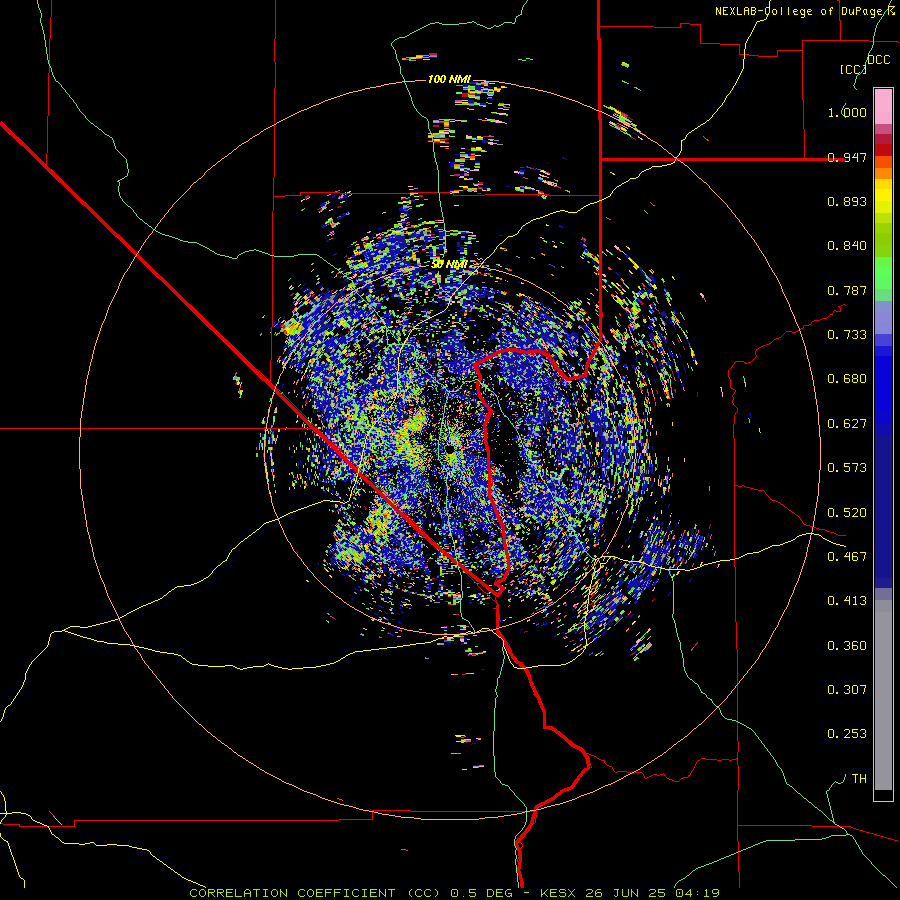Click the [CC] legend heading
This screenshot has width=900, height=900.
point(854,69)
